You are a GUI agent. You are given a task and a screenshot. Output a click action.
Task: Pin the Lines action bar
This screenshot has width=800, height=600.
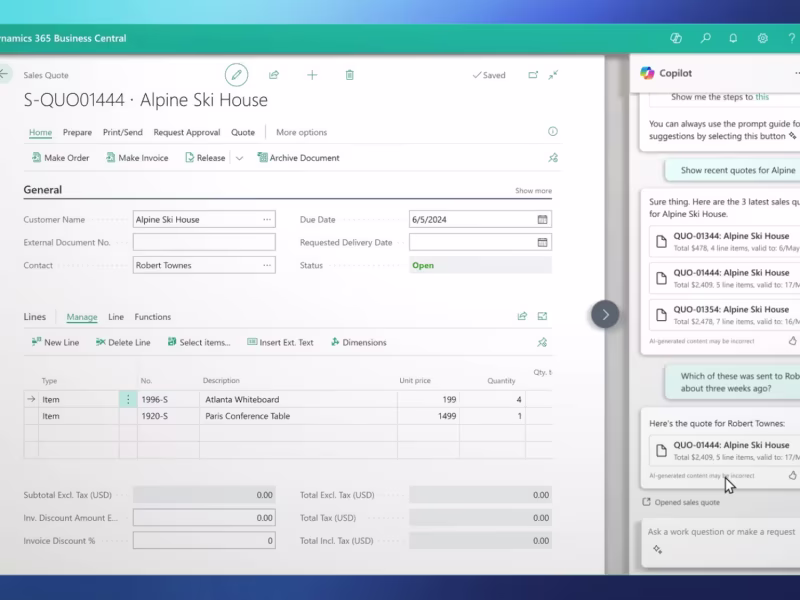542,342
